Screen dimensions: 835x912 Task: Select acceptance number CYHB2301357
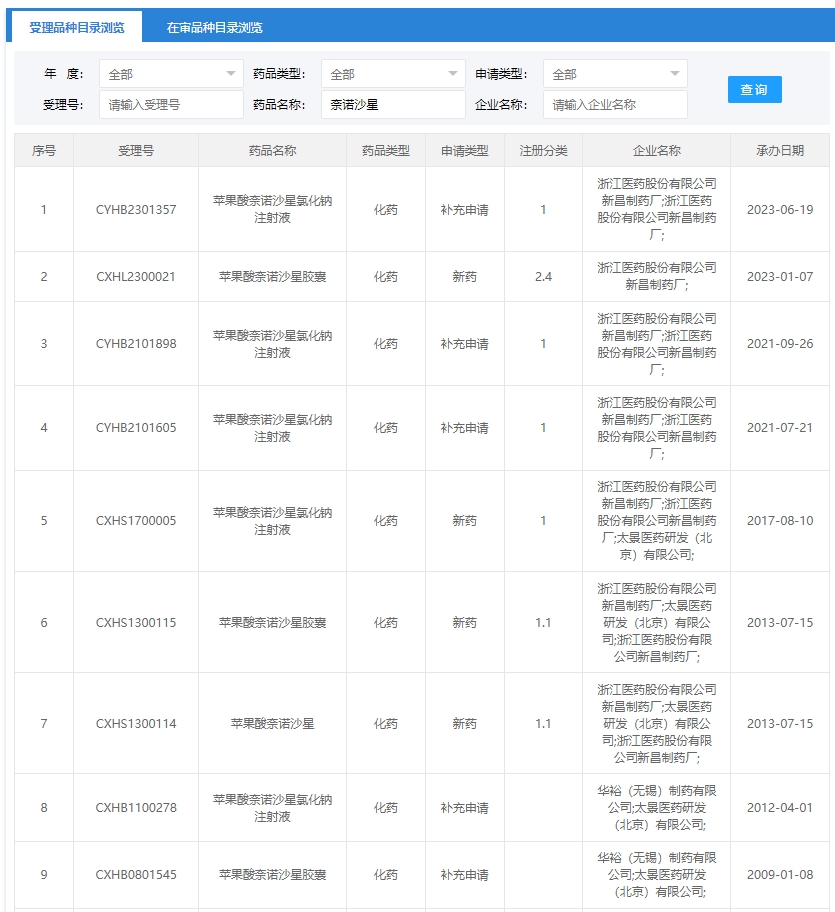(136, 209)
